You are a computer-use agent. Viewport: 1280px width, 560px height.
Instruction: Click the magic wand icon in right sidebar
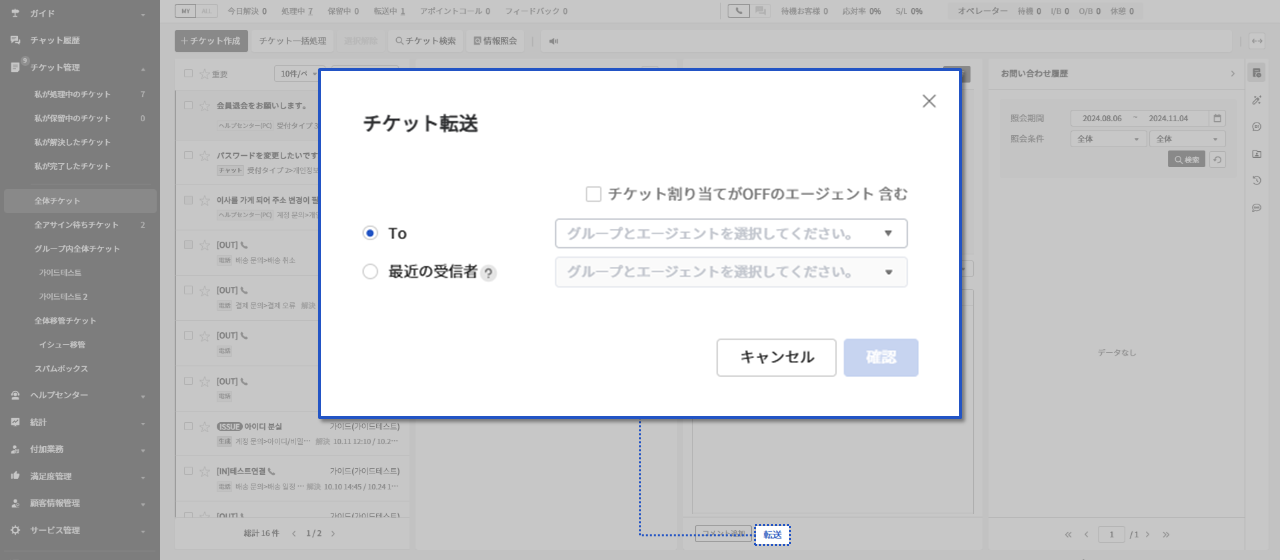click(x=1256, y=100)
